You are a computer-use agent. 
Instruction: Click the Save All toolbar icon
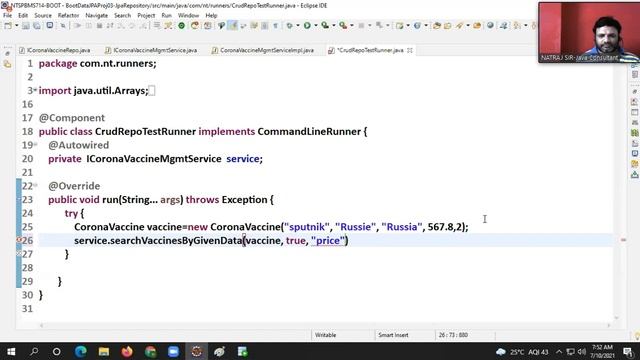pyautogui.click(x=37, y=26)
